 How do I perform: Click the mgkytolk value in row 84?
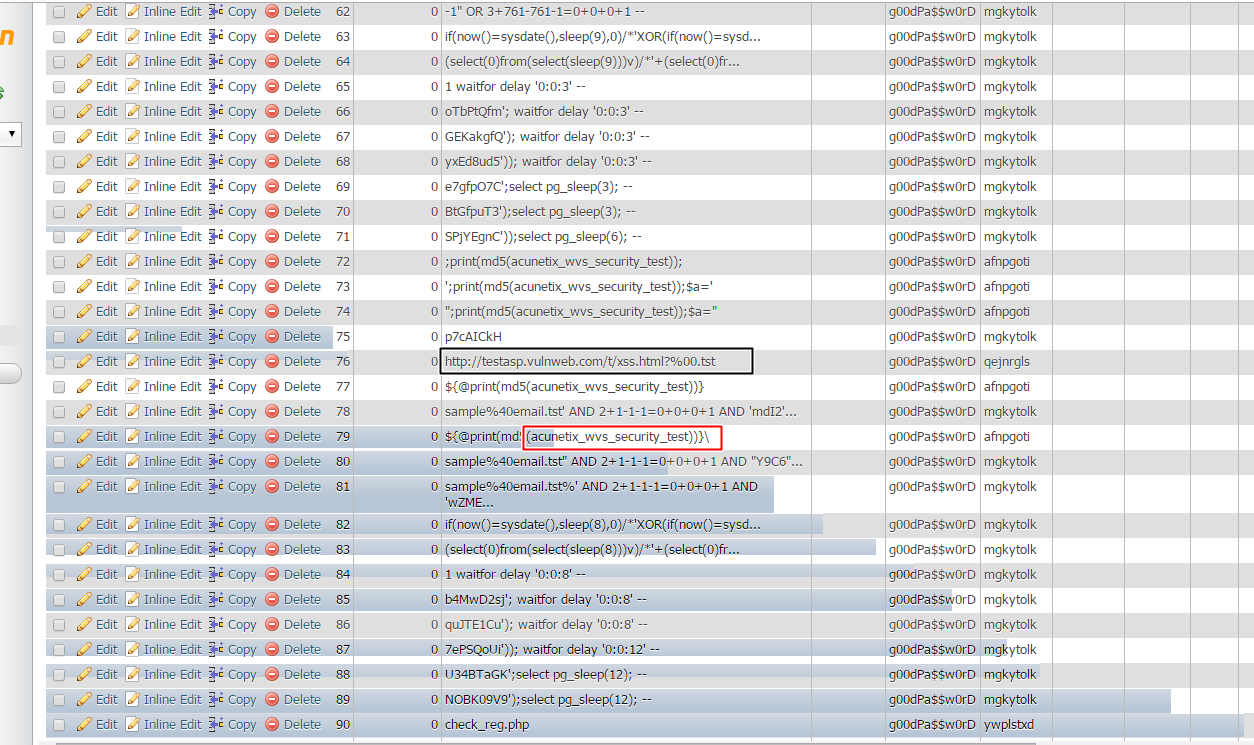1010,575
